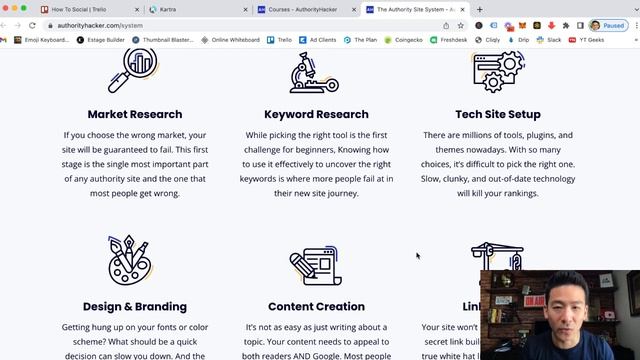Image resolution: width=640 pixels, height=360 pixels.
Task: Click the Design & Branding heading
Action: click(135, 307)
